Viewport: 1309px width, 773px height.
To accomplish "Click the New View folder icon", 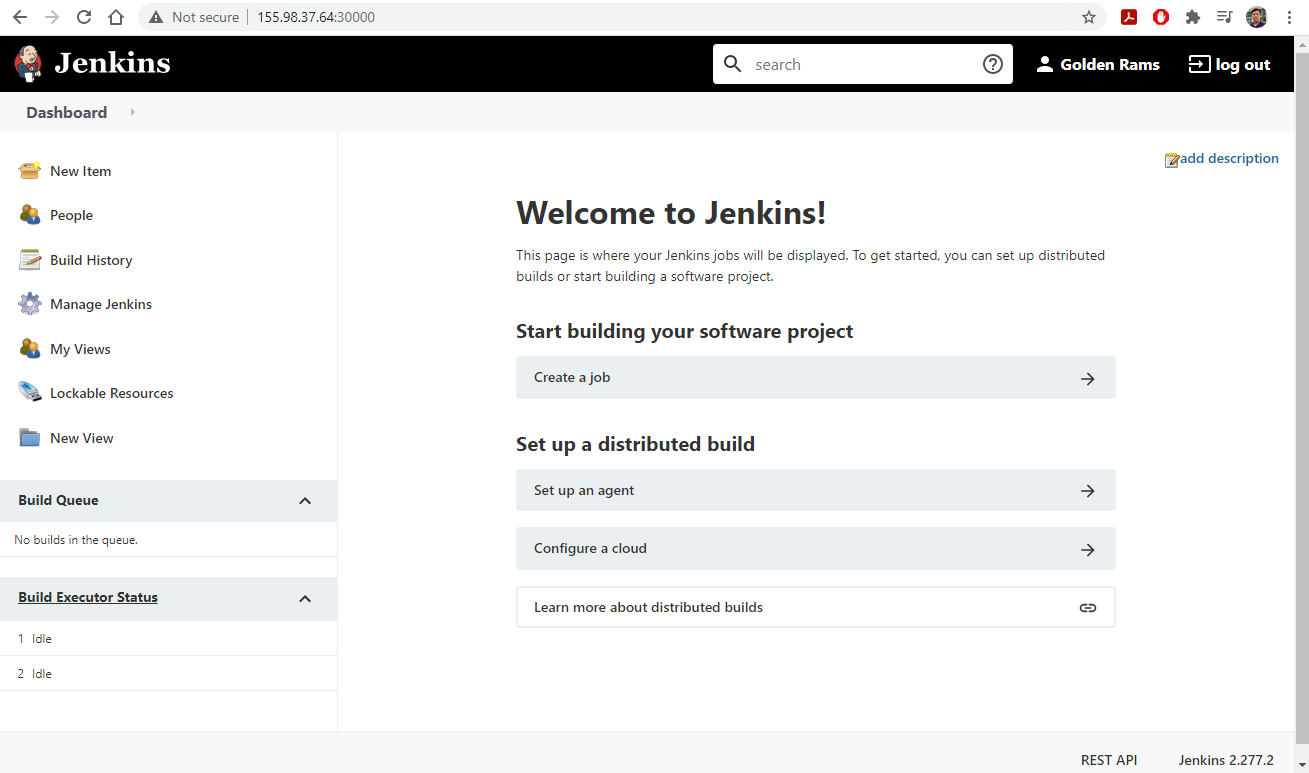I will tap(29, 438).
